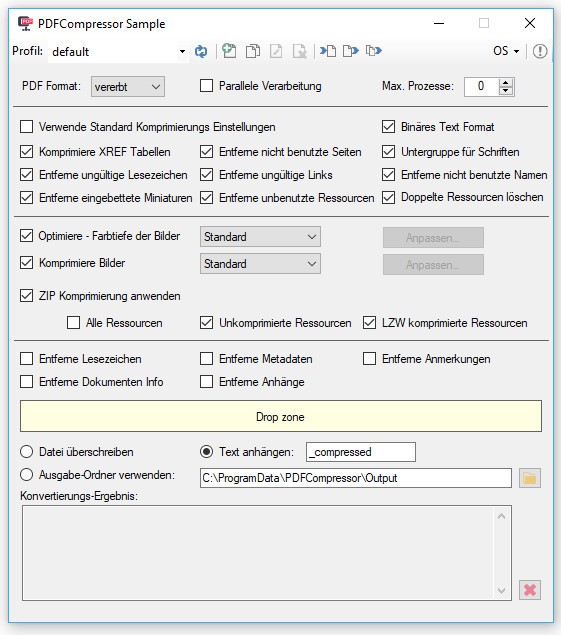
Task: Click the export all profiles icon
Action: 374,51
